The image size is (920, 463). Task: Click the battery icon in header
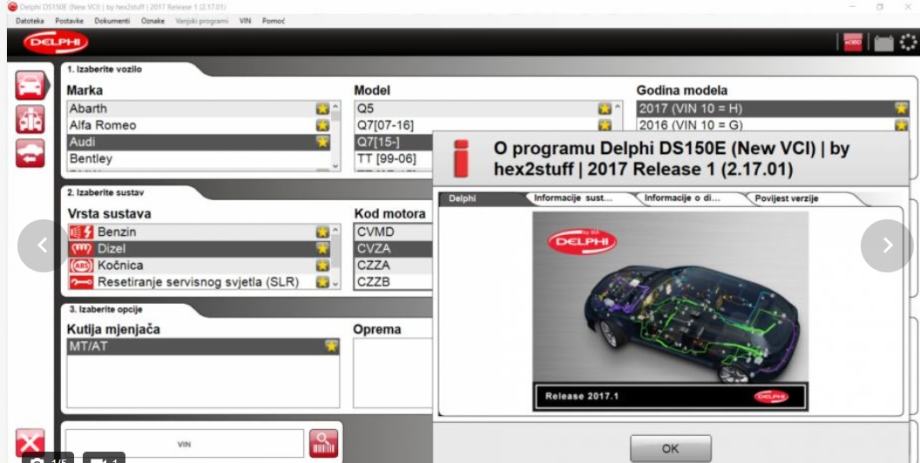[884, 43]
